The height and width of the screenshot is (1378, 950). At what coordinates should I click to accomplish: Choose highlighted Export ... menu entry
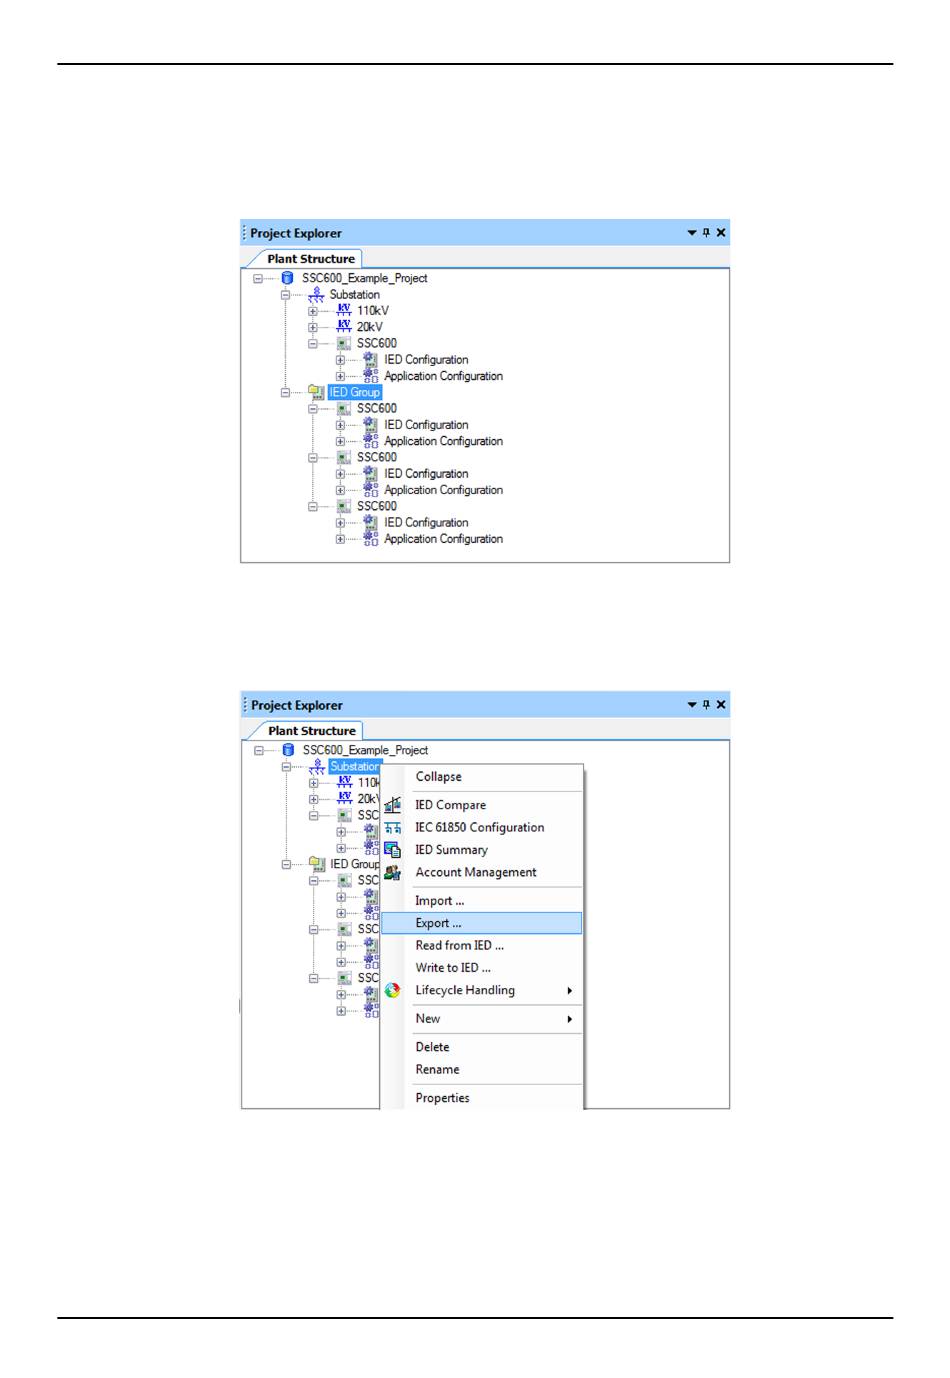(482, 923)
